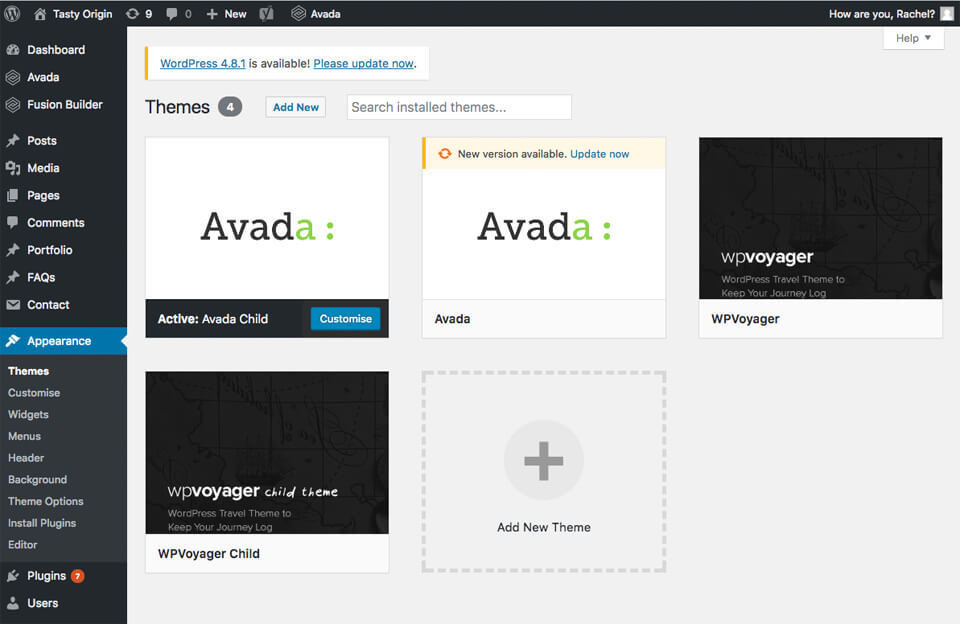Select Customise in Appearance submenu
The height and width of the screenshot is (624, 960).
pos(34,393)
